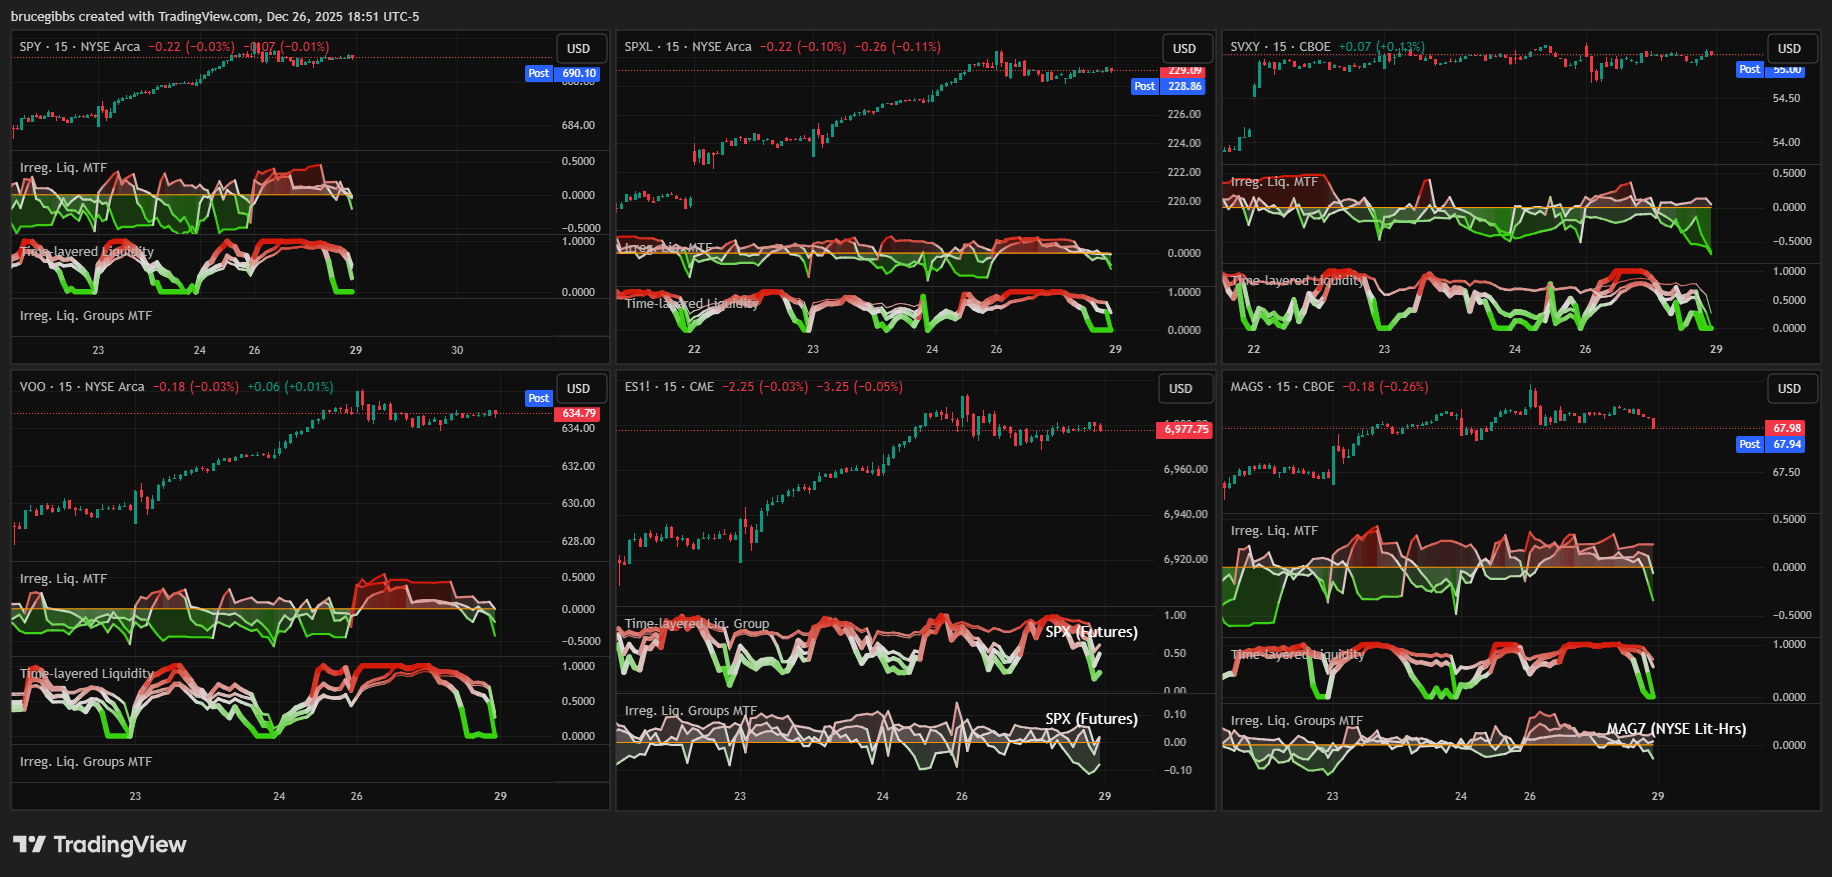Click the red 6,977.75 price tag on ES1!

1185,429
